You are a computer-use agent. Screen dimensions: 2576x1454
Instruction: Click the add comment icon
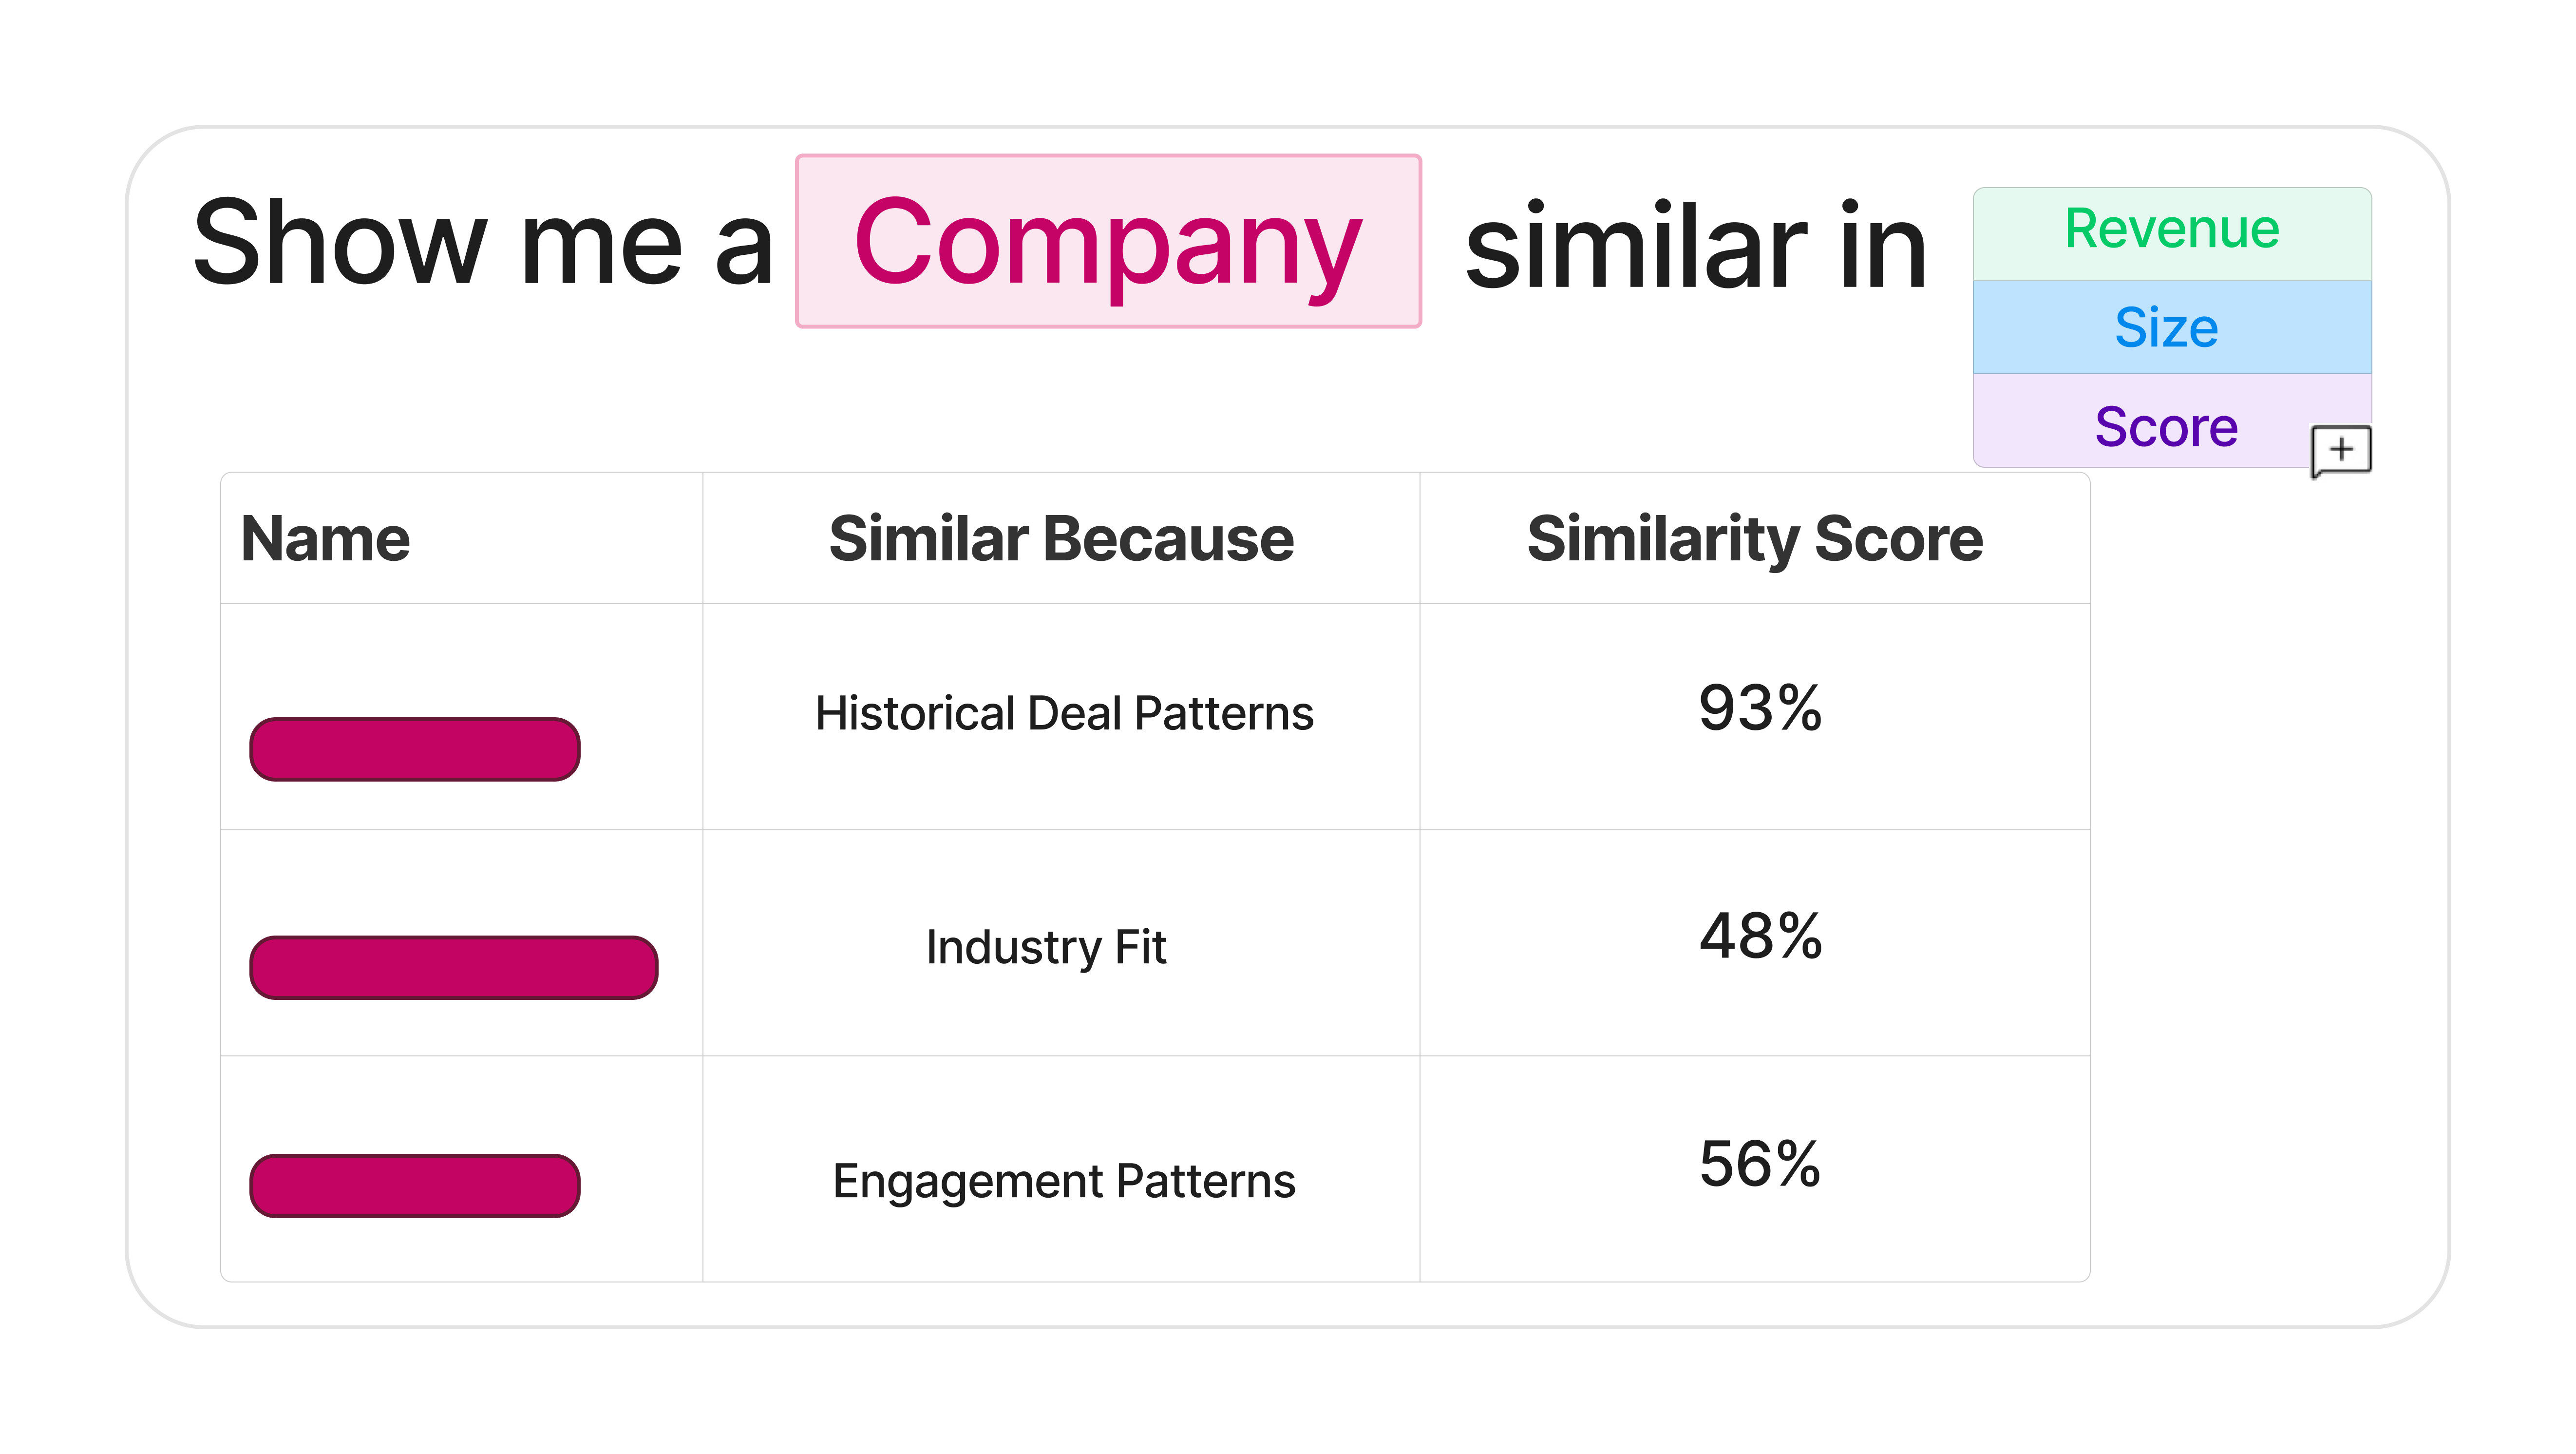pyautogui.click(x=2341, y=451)
